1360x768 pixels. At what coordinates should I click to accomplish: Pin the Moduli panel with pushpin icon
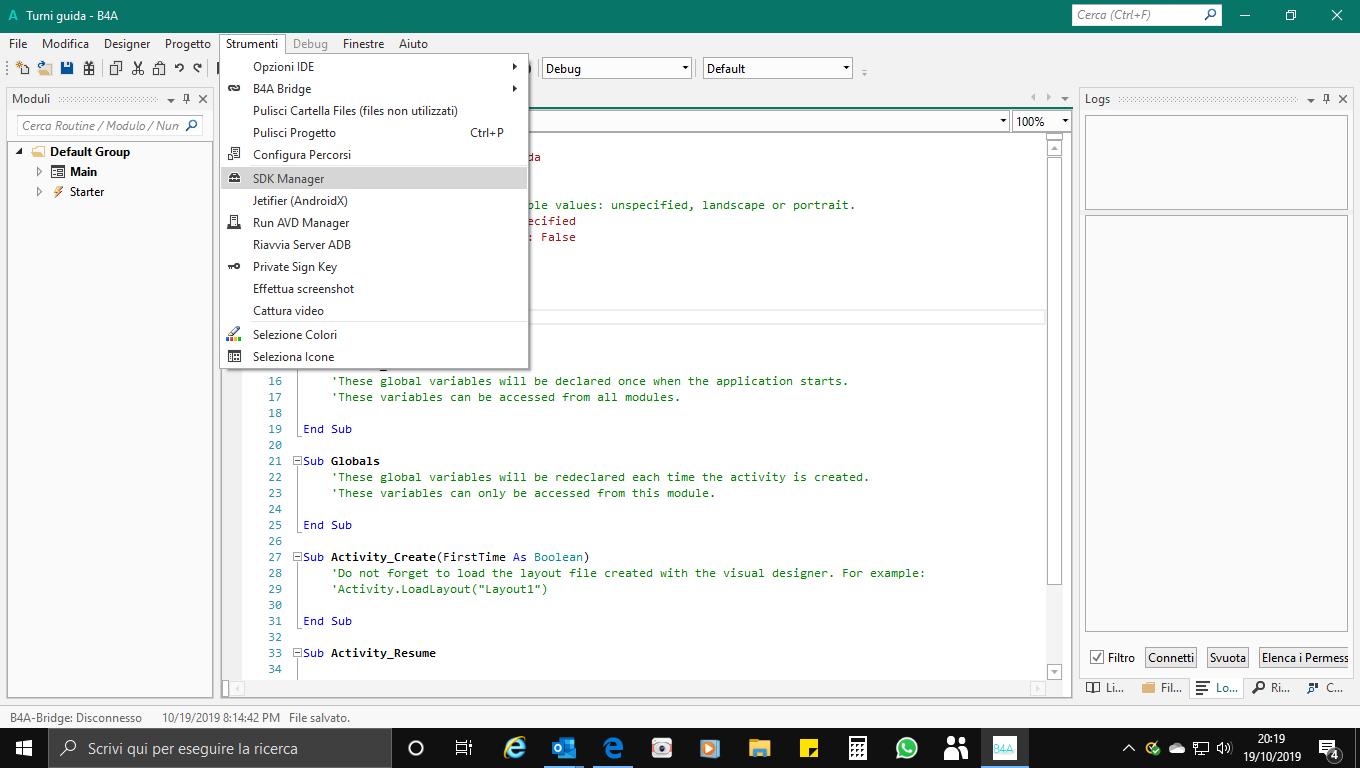[186, 99]
